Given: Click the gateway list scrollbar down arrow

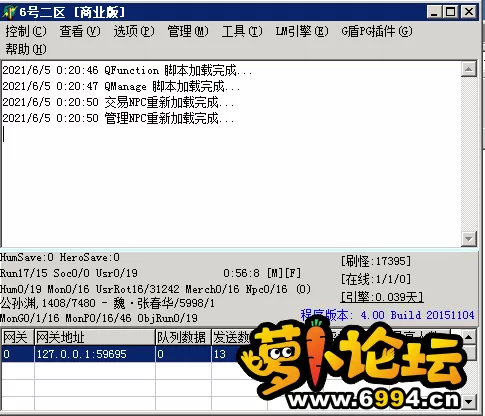Looking at the screenshot, I should (x=469, y=402).
